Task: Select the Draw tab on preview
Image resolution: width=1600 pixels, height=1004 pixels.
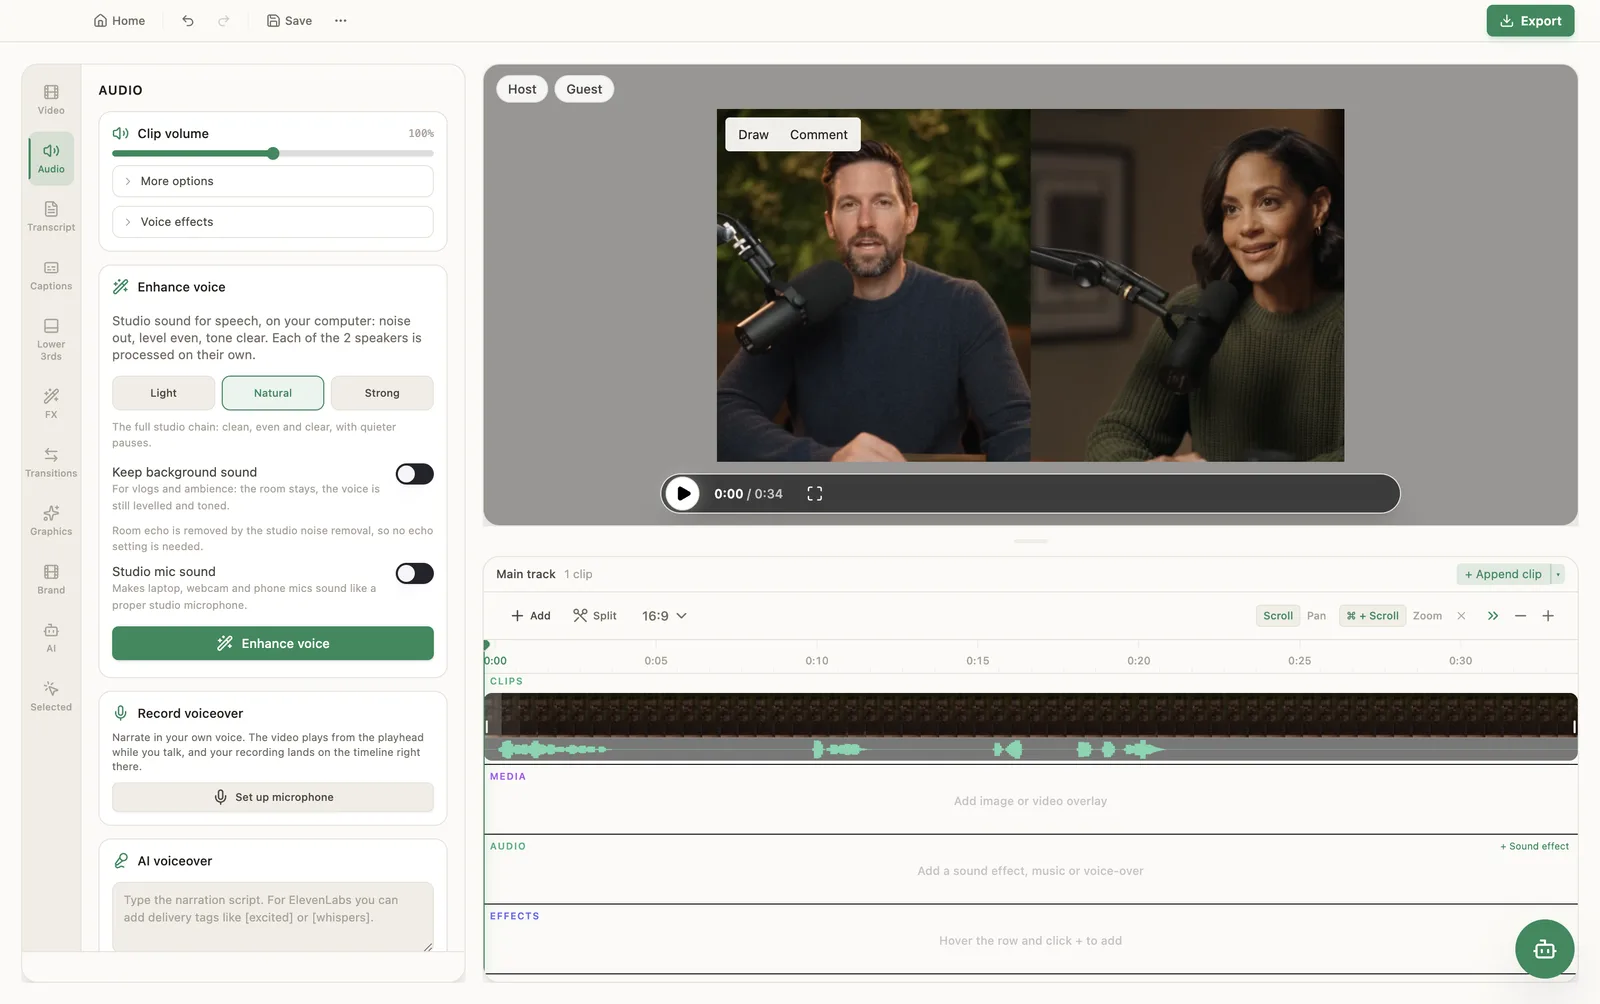Action: coord(753,135)
